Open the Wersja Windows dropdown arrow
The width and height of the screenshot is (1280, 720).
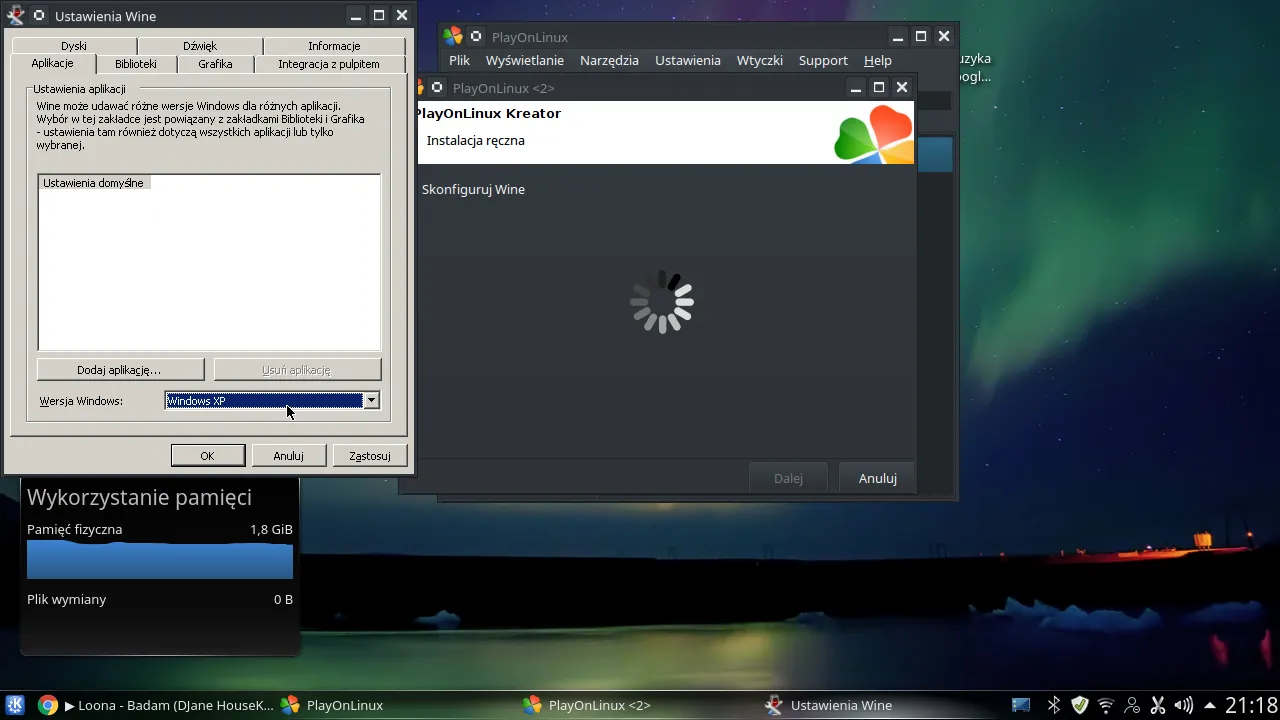pos(371,401)
